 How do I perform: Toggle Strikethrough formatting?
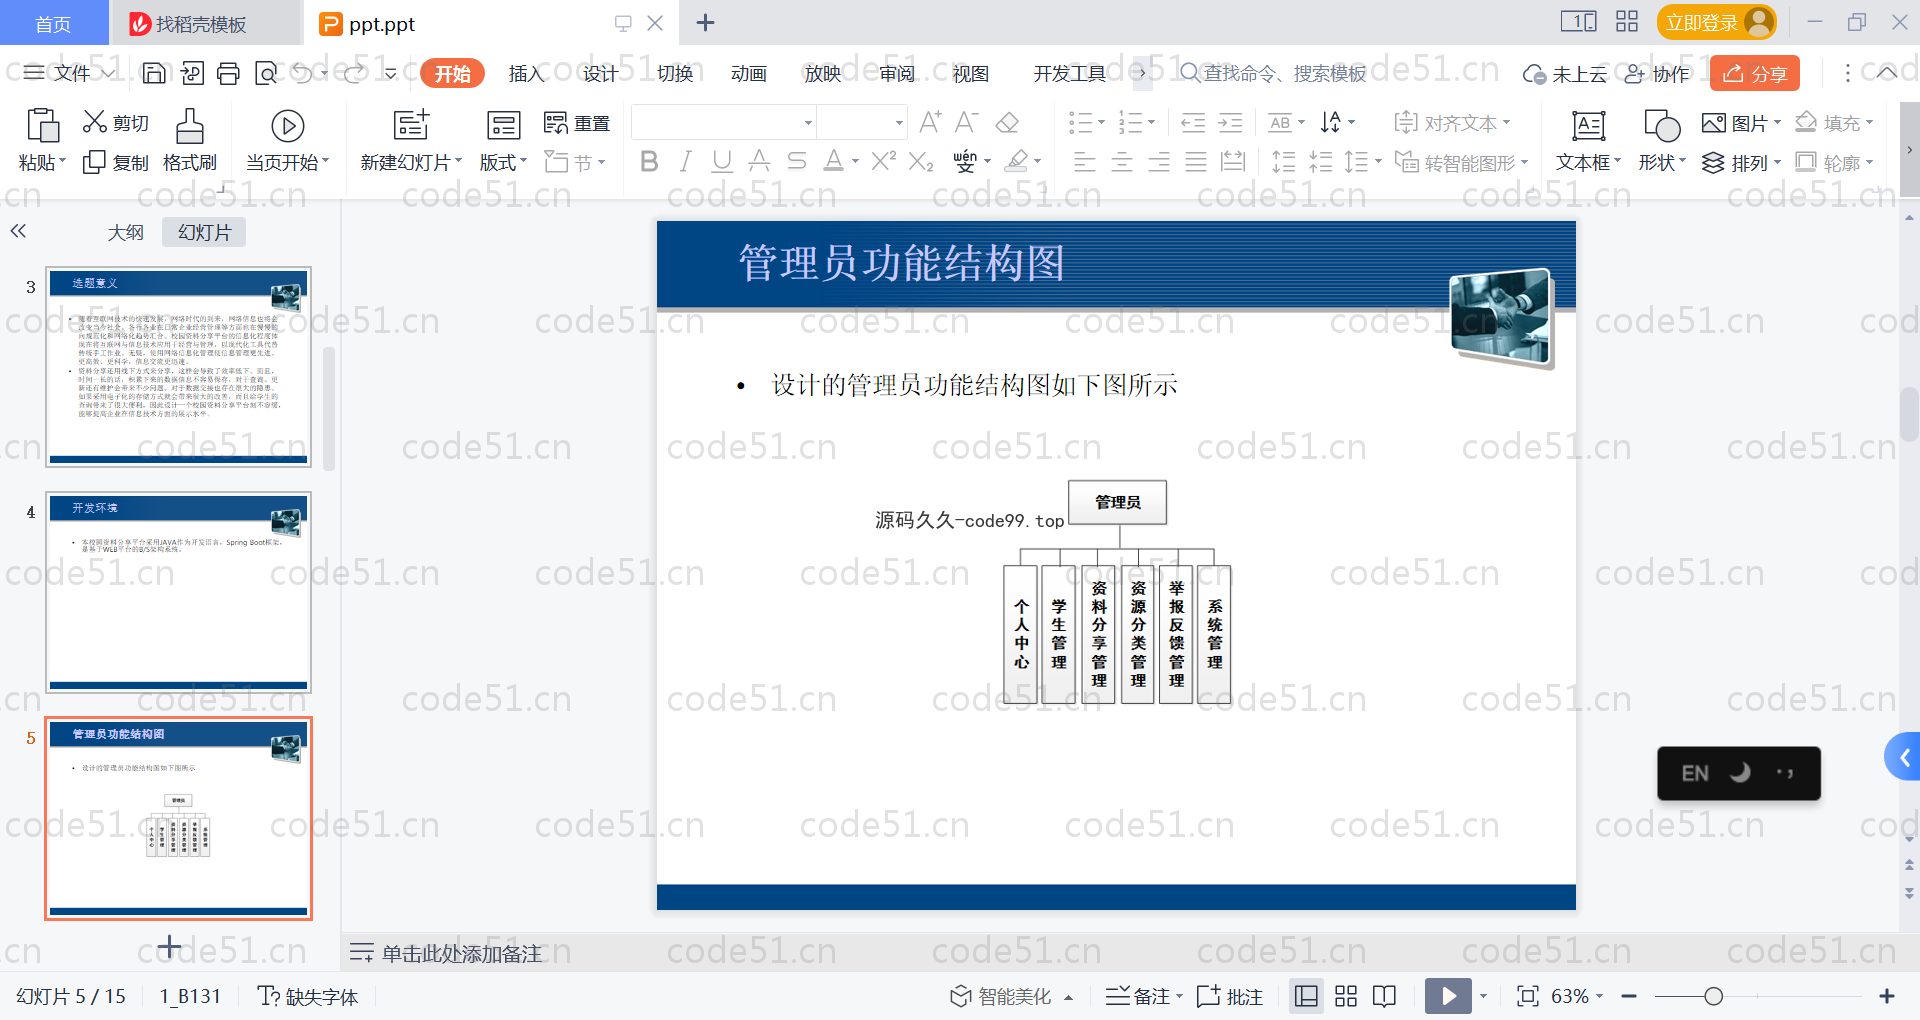pyautogui.click(x=759, y=161)
